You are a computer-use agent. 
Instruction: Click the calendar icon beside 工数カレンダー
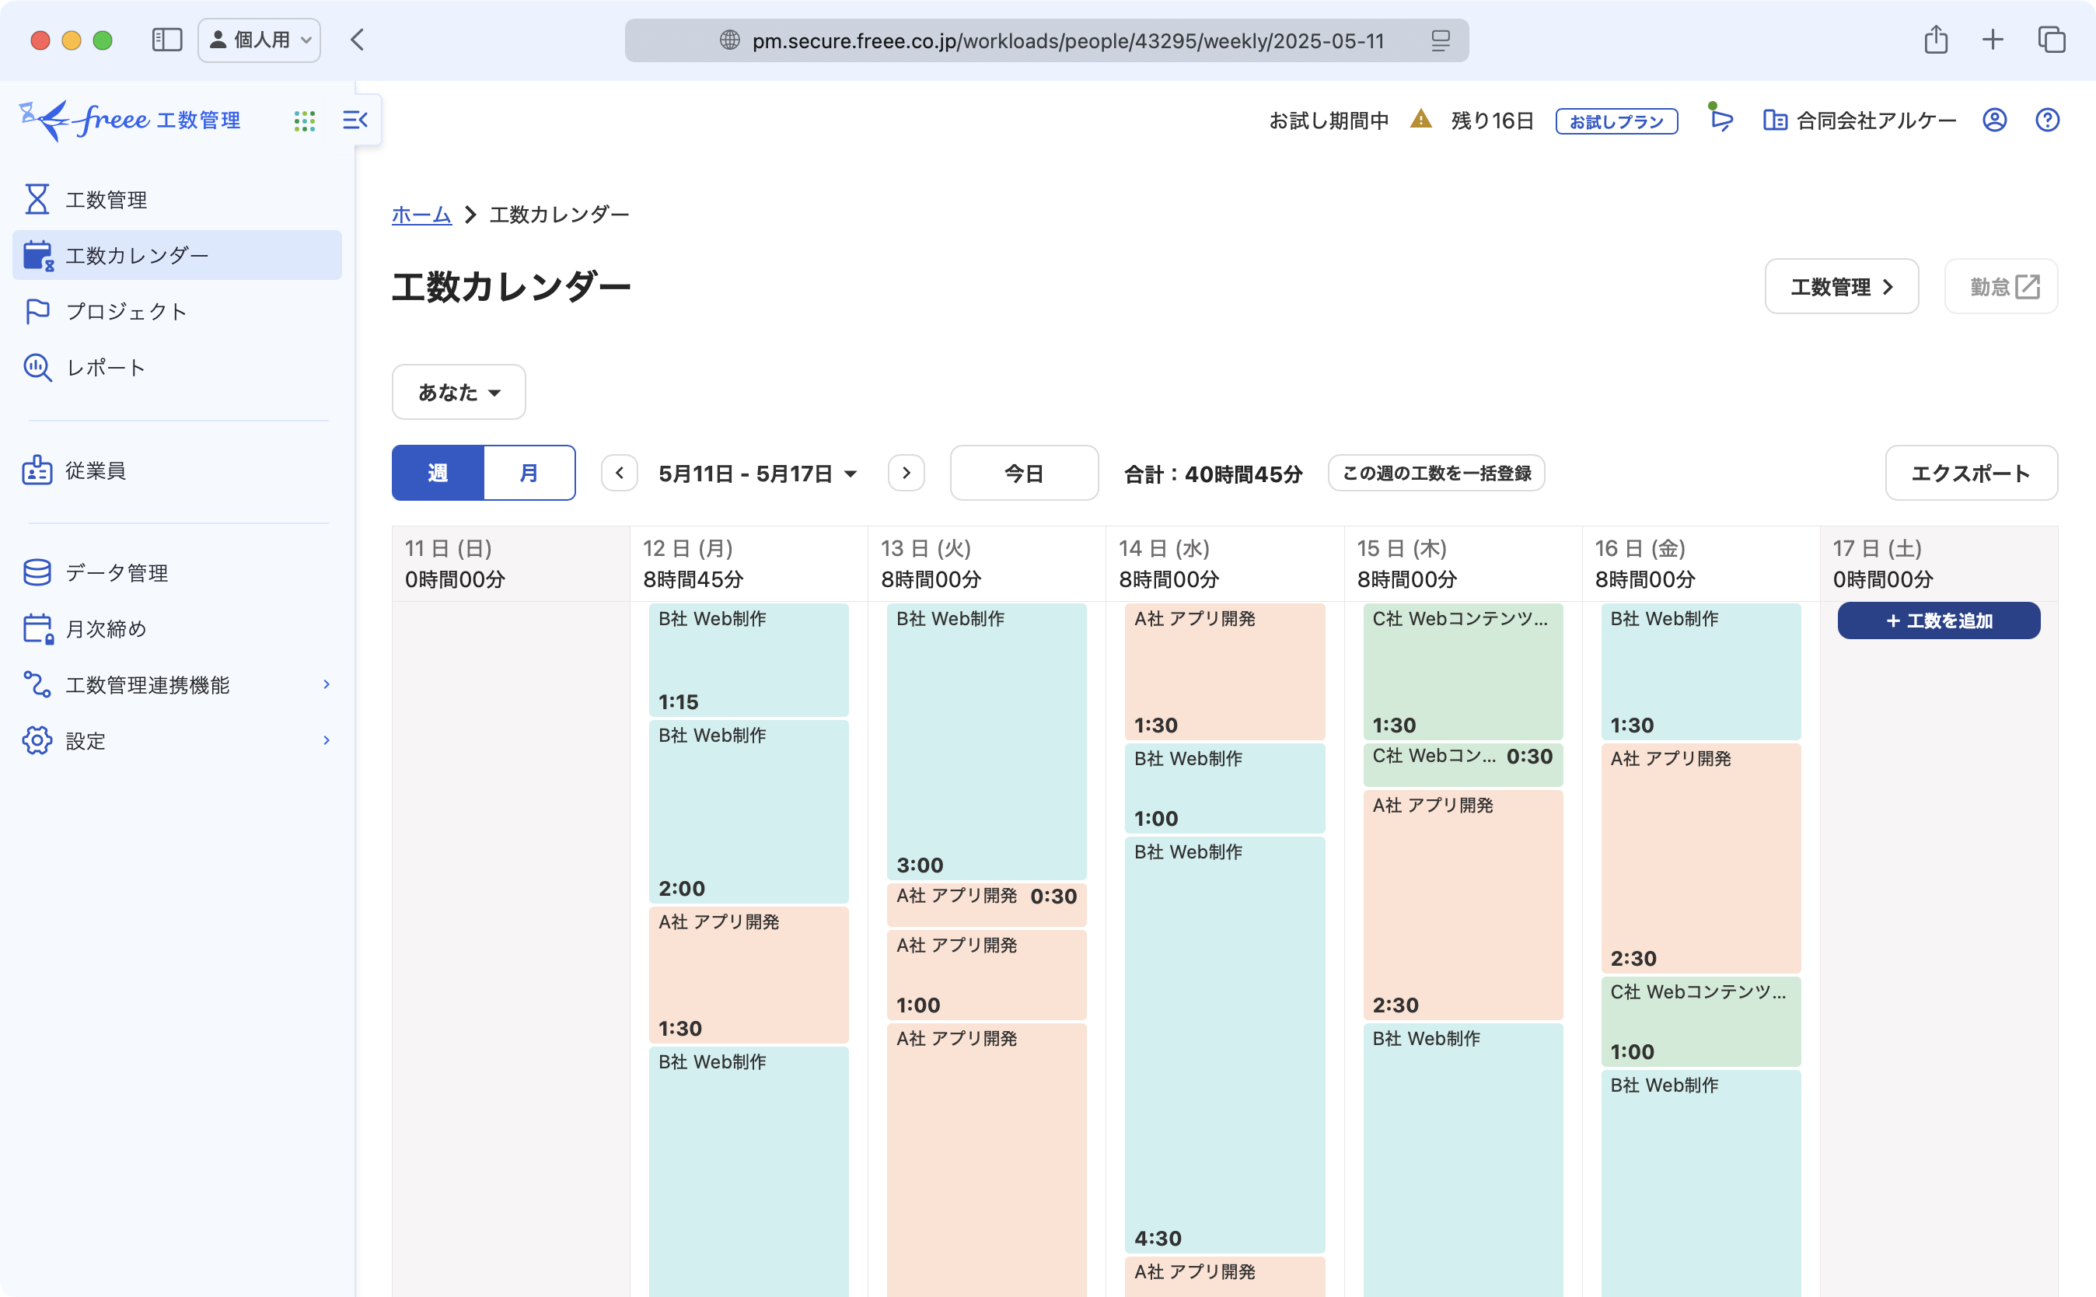pyautogui.click(x=38, y=255)
